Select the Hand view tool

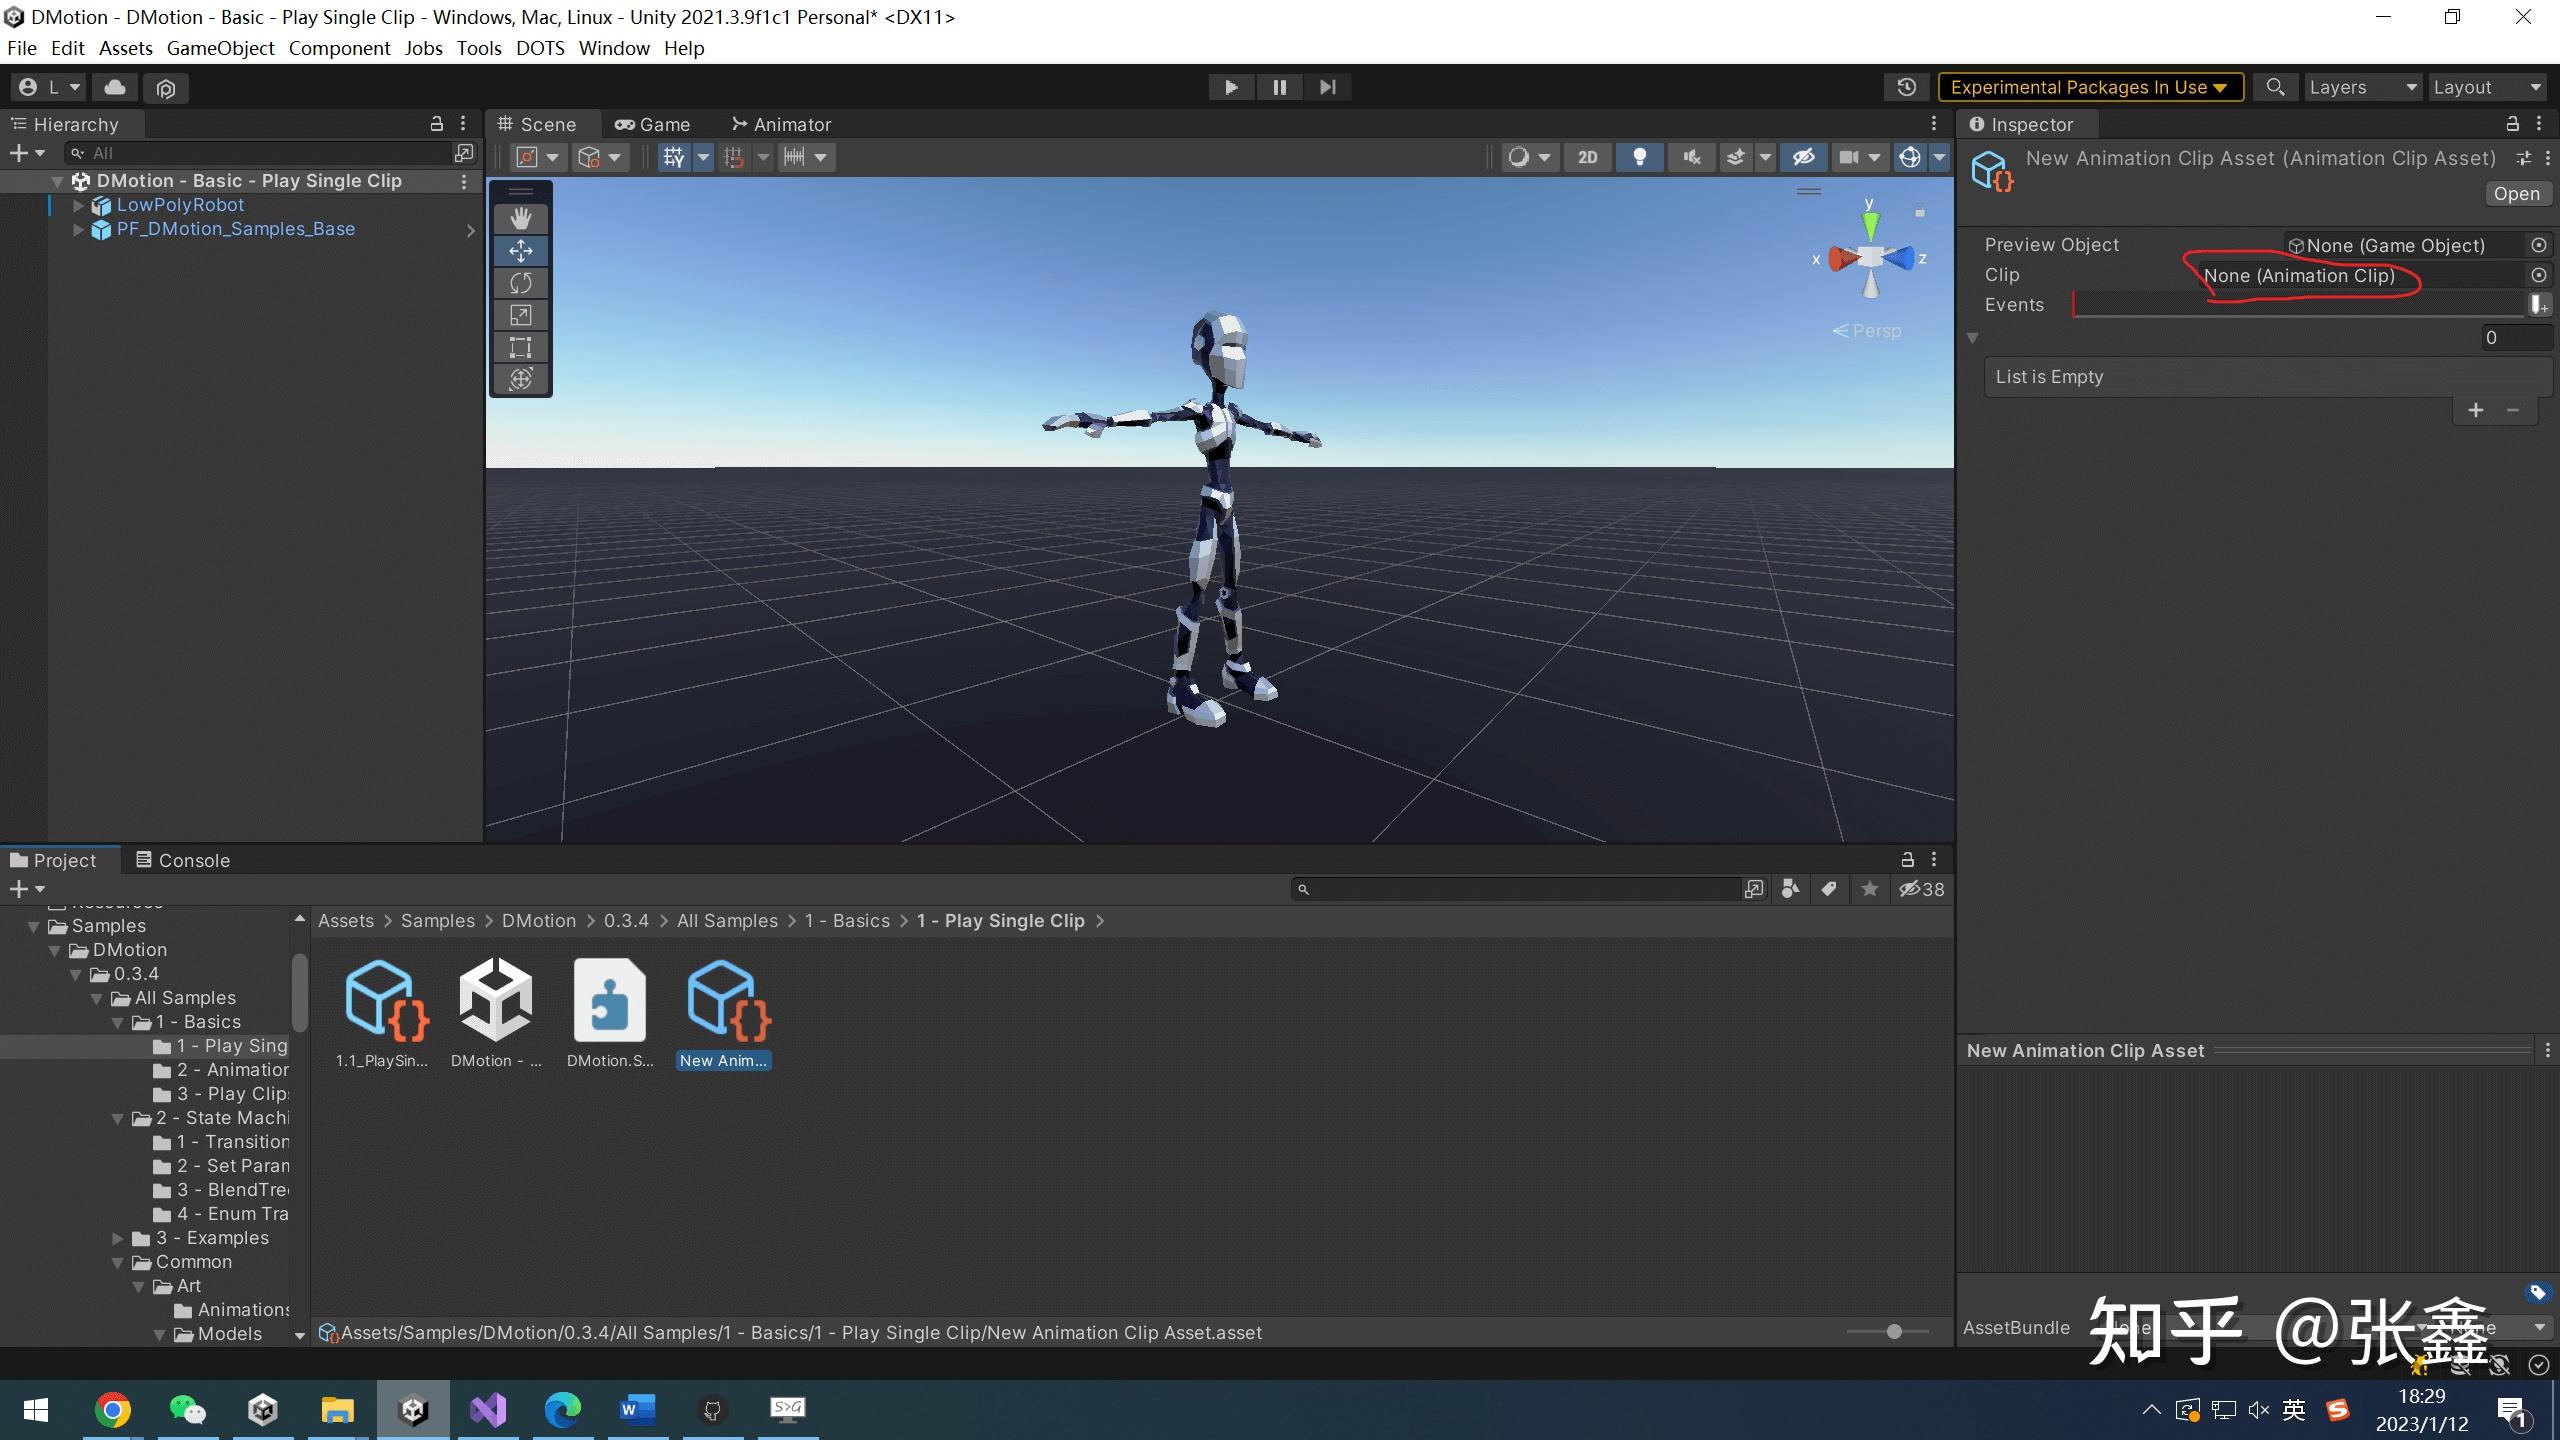[520, 219]
